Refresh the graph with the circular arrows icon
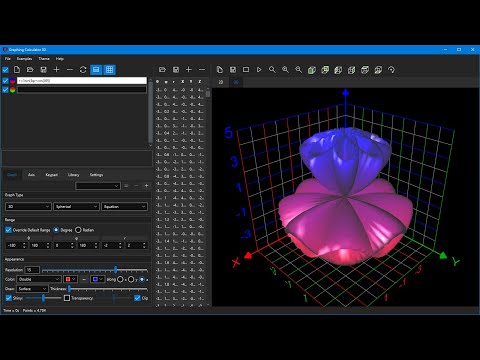 pyautogui.click(x=83, y=70)
